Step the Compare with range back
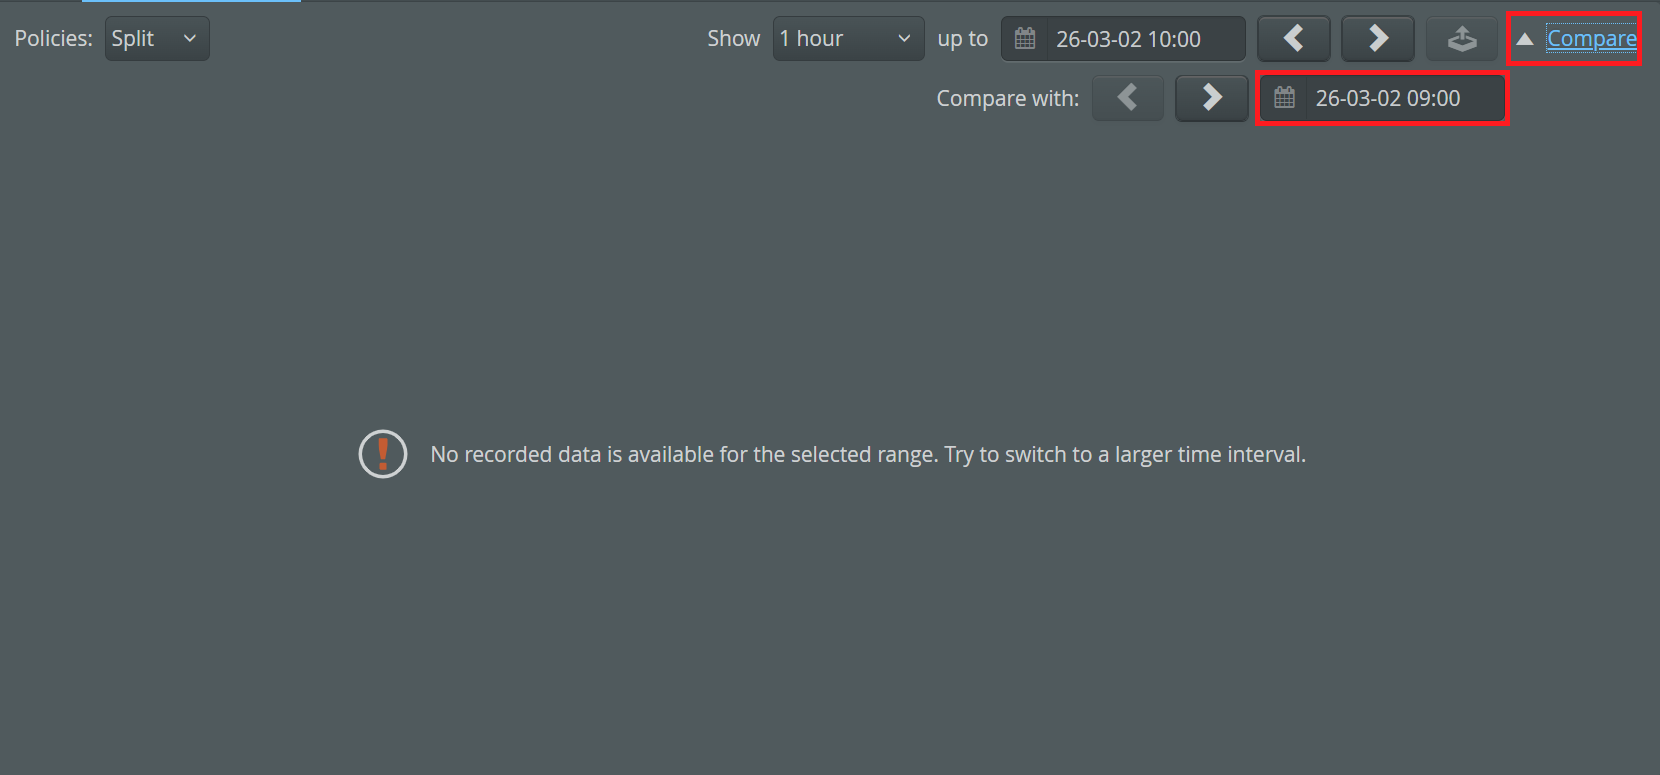Image resolution: width=1660 pixels, height=775 pixels. click(1128, 98)
